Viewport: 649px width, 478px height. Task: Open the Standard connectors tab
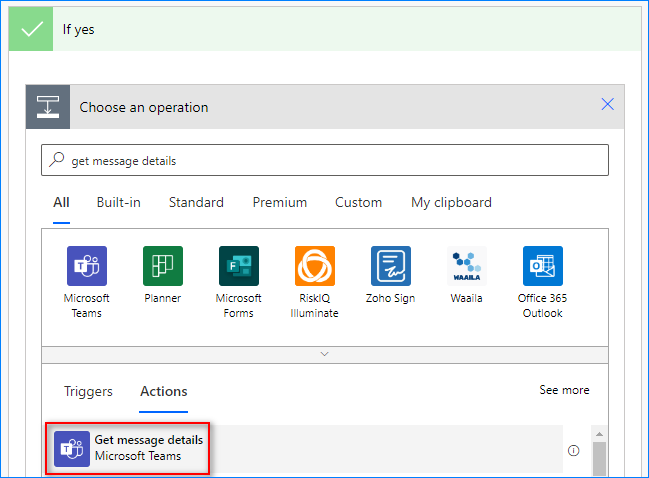196,202
